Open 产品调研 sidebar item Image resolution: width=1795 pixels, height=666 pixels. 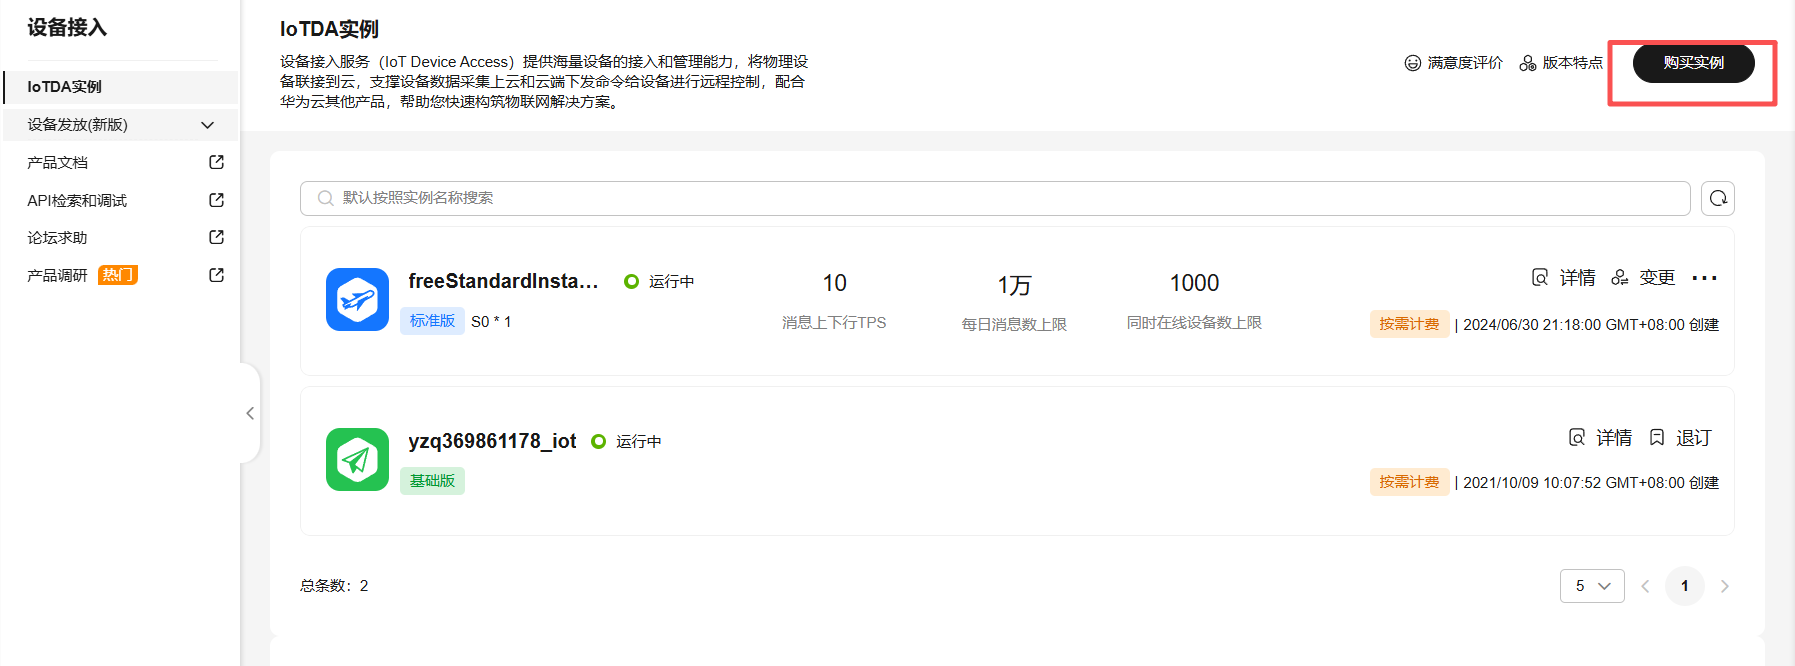point(58,276)
